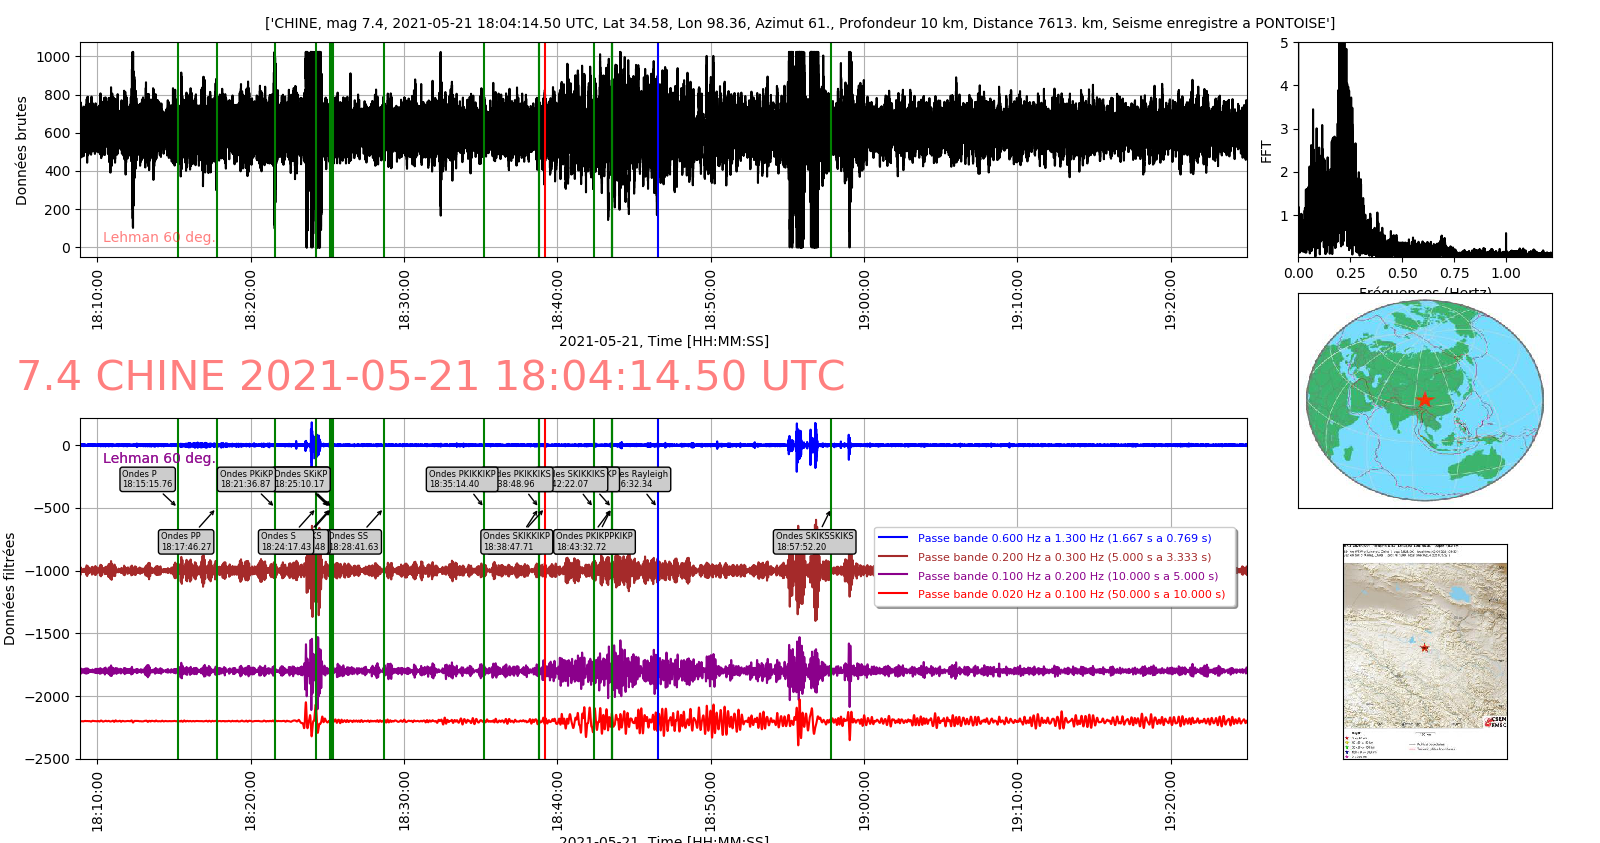The width and height of the screenshot is (1600, 843).
Task: Click the Ondes SKIKKIKP 18:38:47.71 label
Action: 516,542
